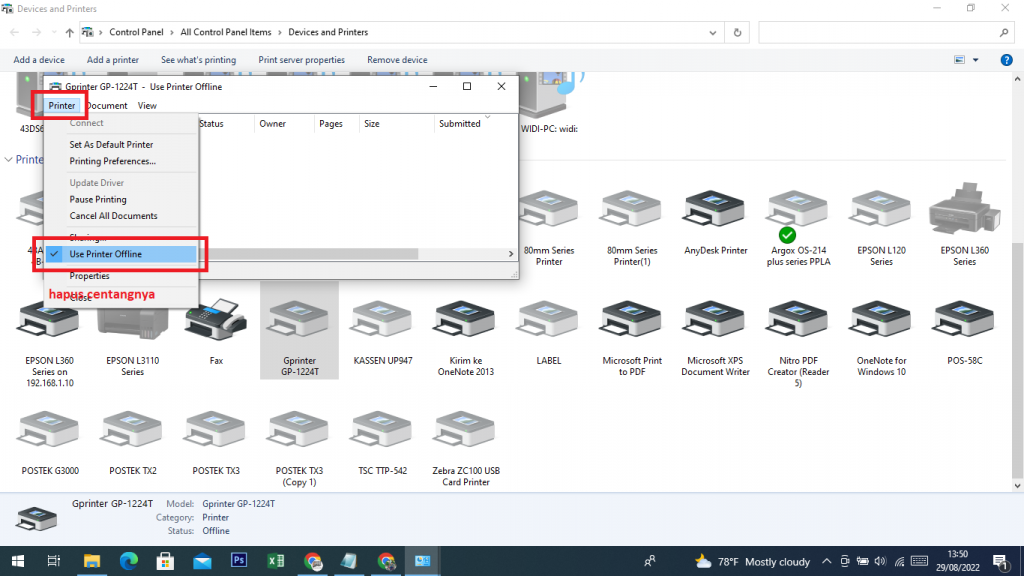Select the EPSON L360 Series printer
This screenshot has height=576, width=1024.
pyautogui.click(x=964, y=225)
